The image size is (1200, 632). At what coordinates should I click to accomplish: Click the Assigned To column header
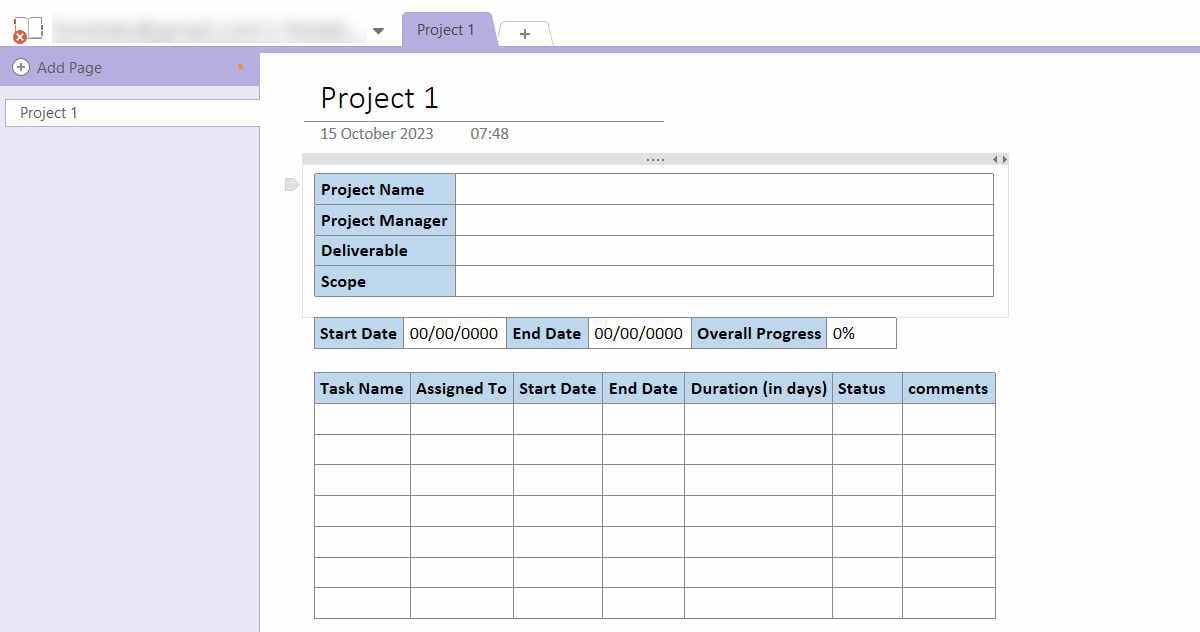point(462,389)
